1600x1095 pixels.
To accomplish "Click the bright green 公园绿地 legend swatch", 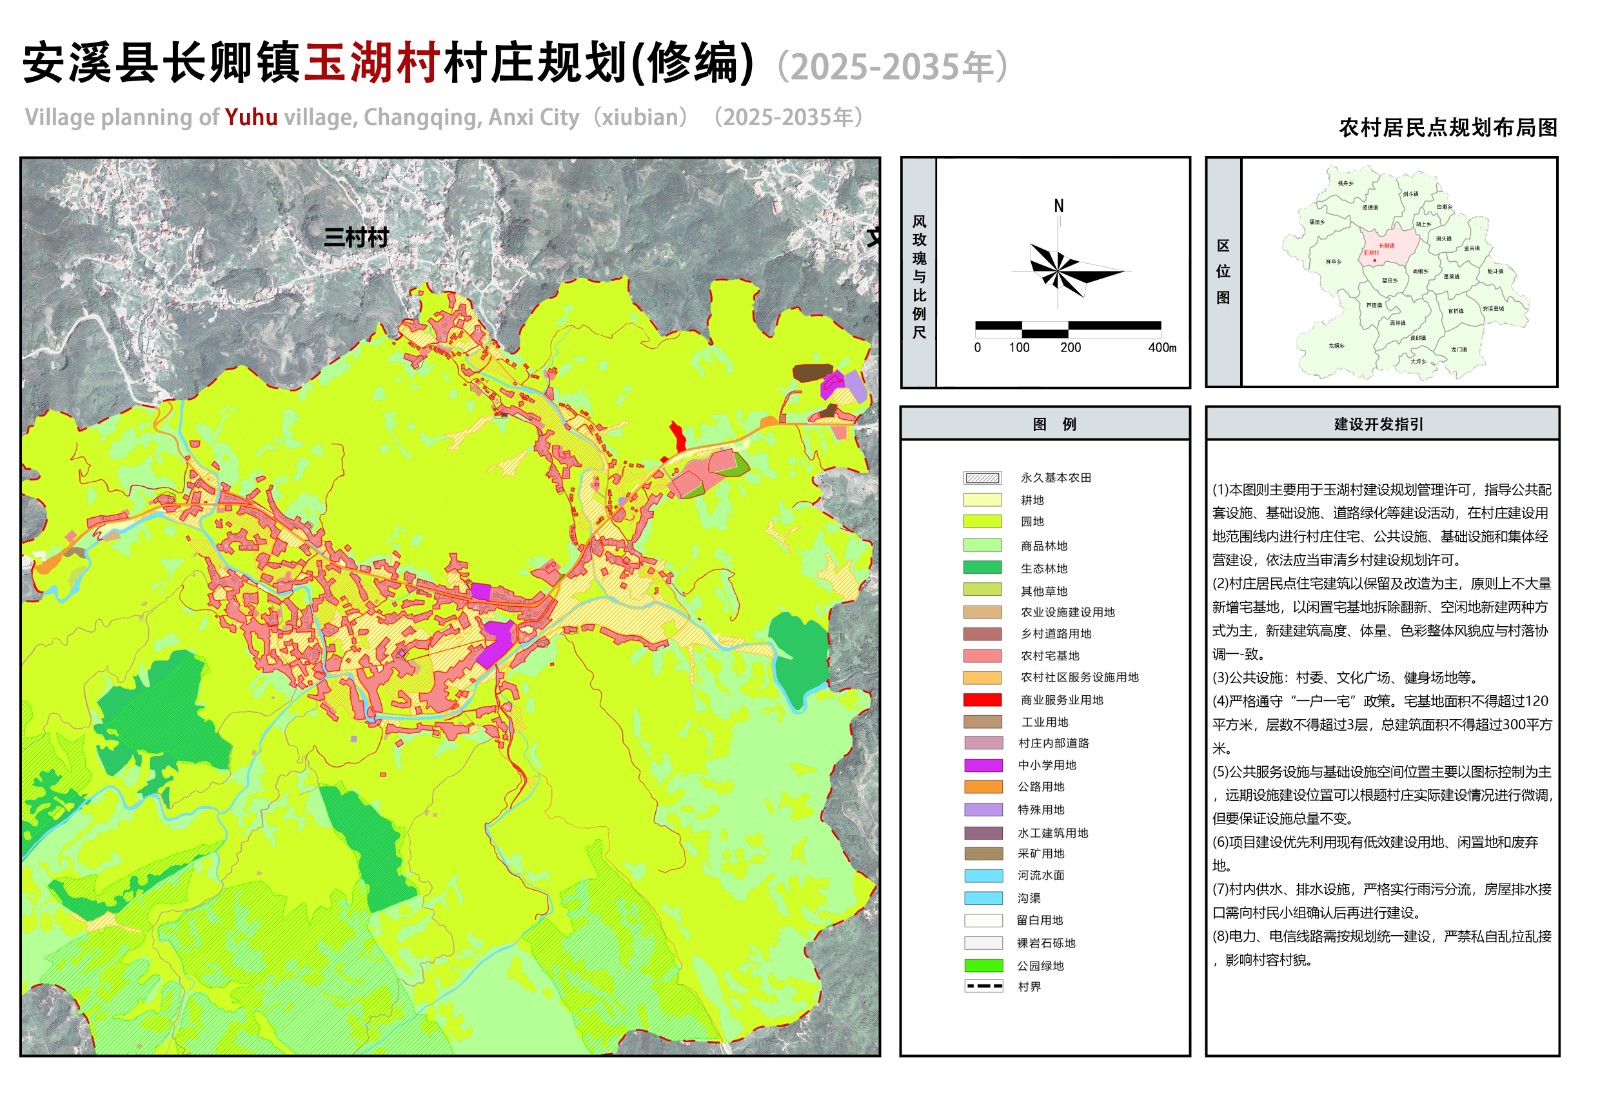I will pos(982,966).
